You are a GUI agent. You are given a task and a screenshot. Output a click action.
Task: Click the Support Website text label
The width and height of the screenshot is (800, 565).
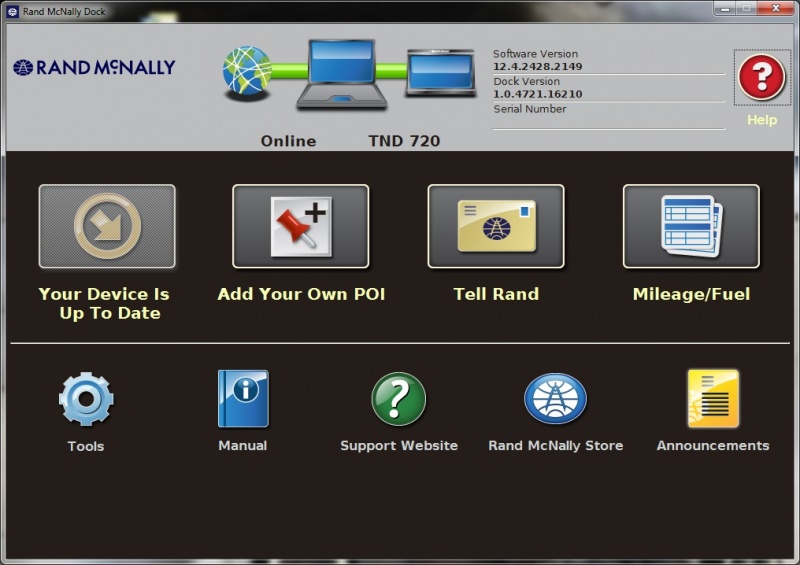399,446
